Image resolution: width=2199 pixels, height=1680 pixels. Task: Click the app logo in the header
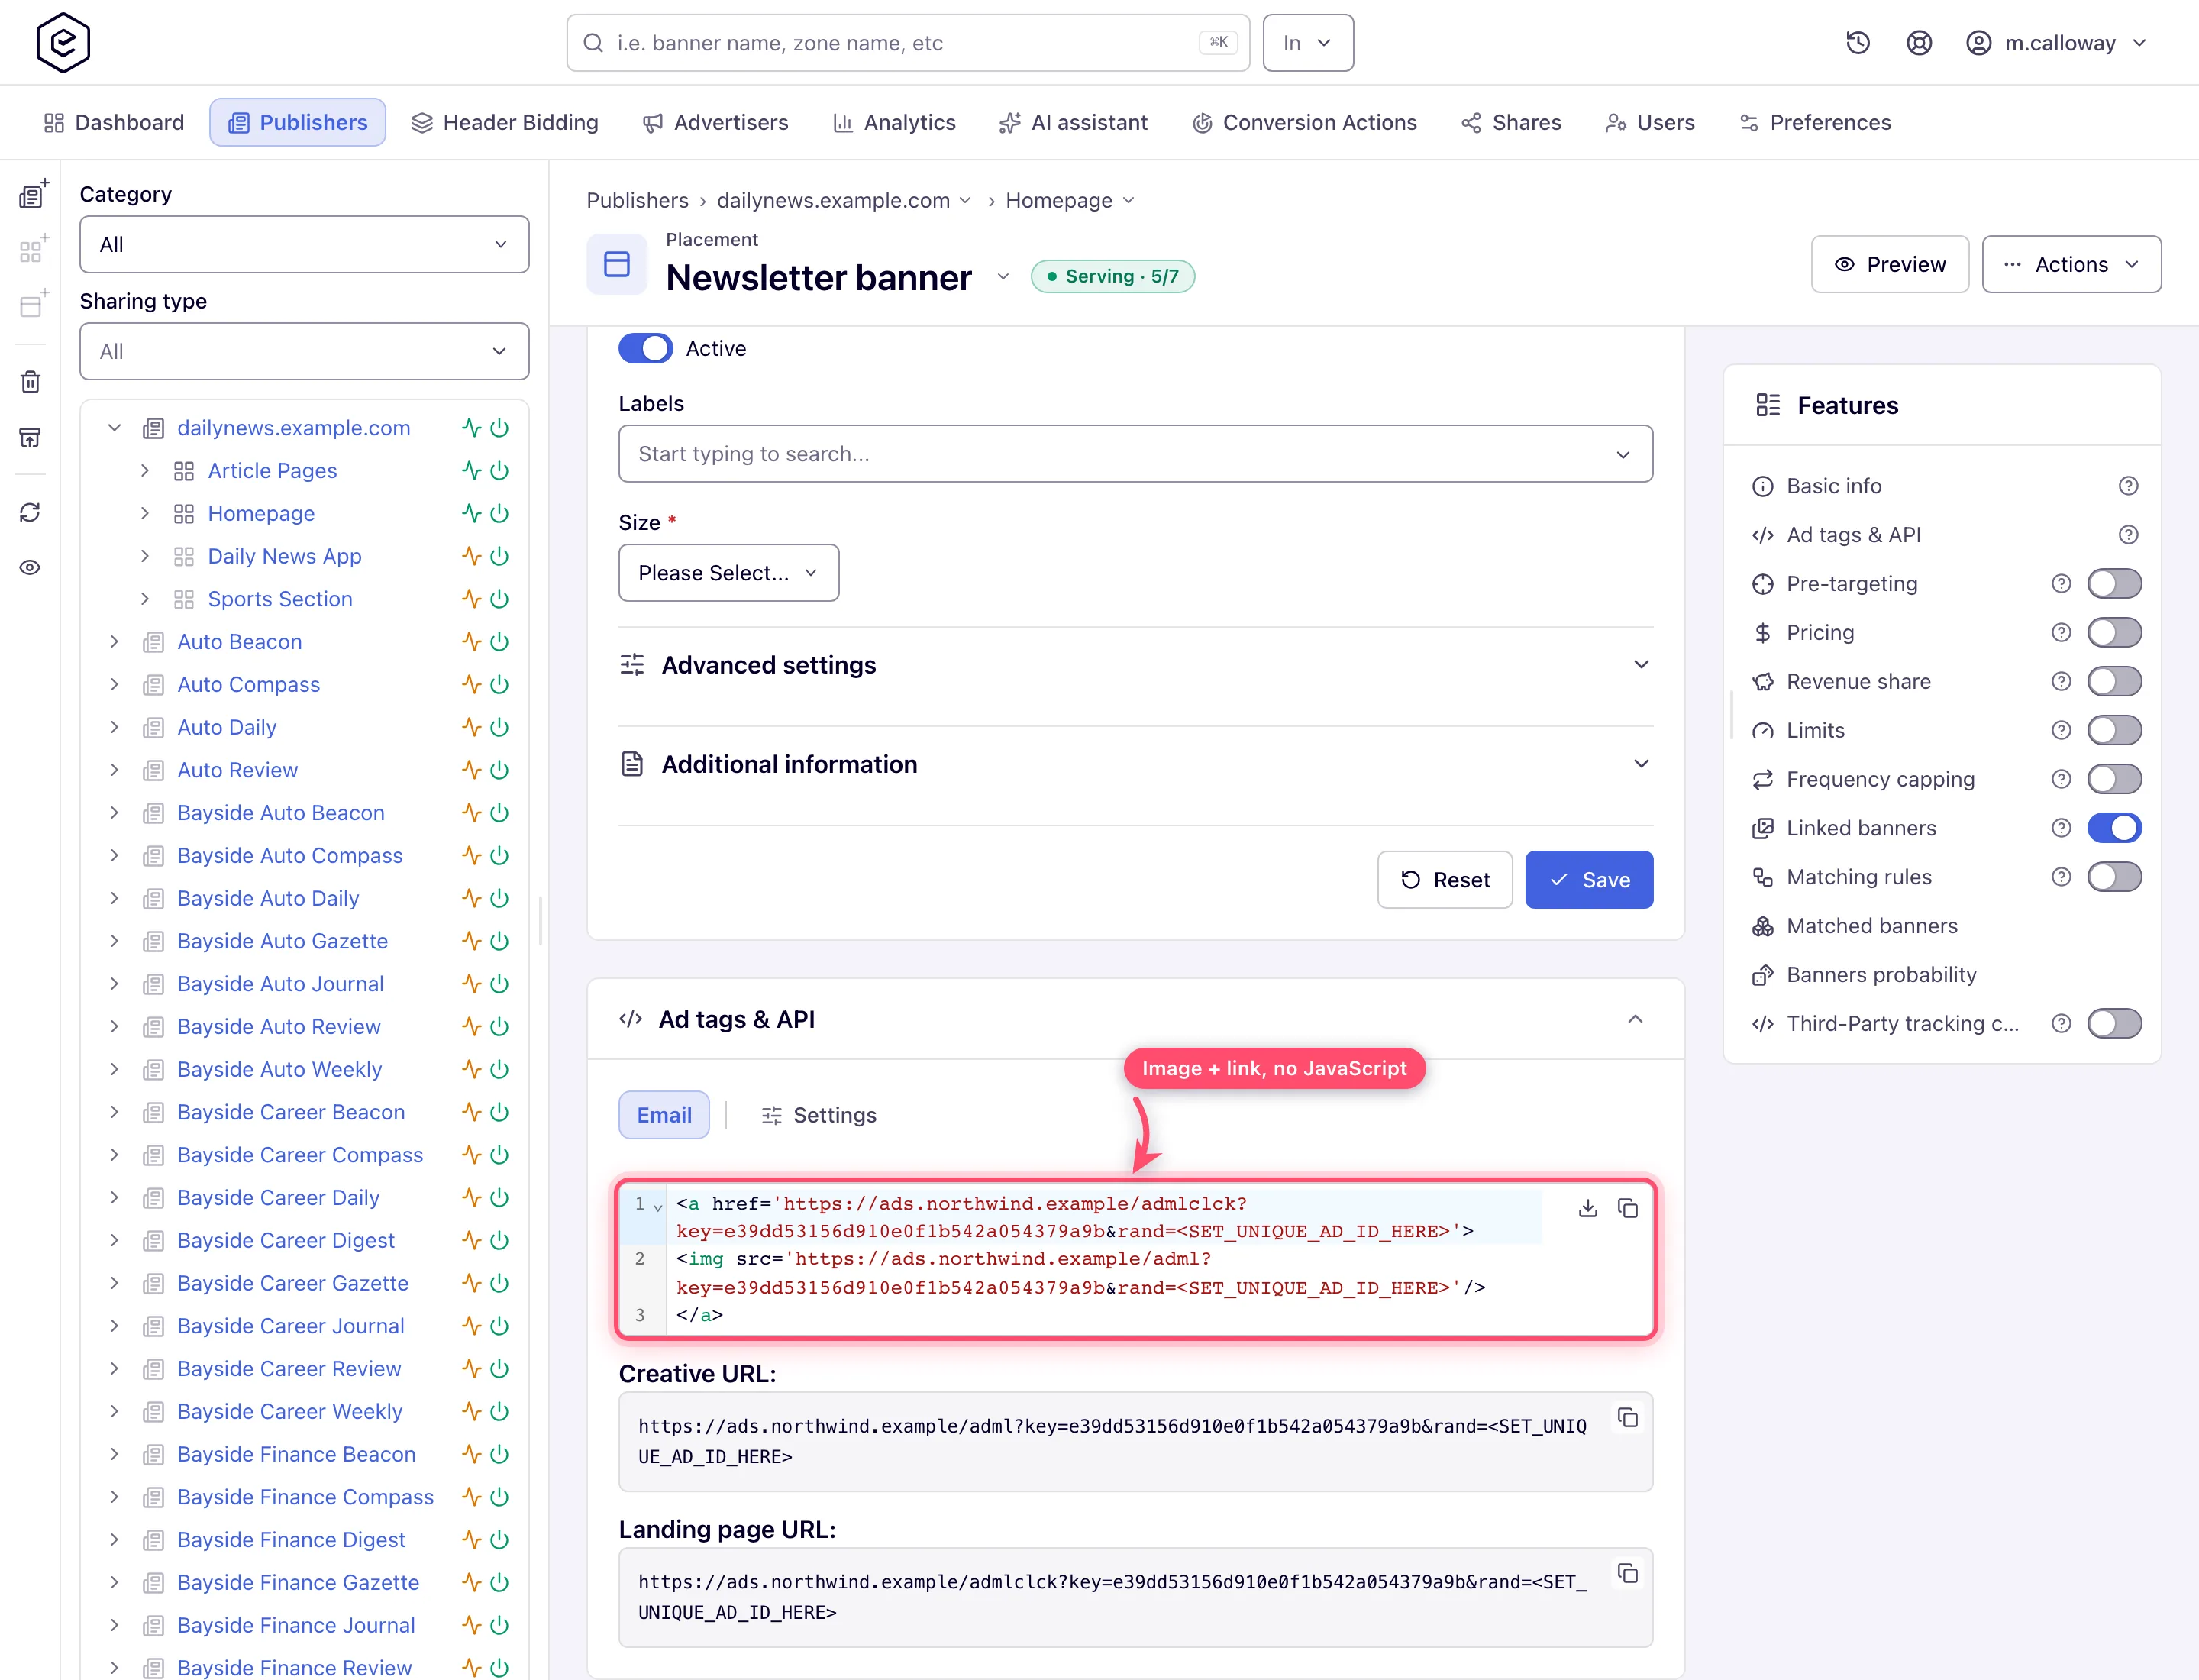tap(63, 43)
